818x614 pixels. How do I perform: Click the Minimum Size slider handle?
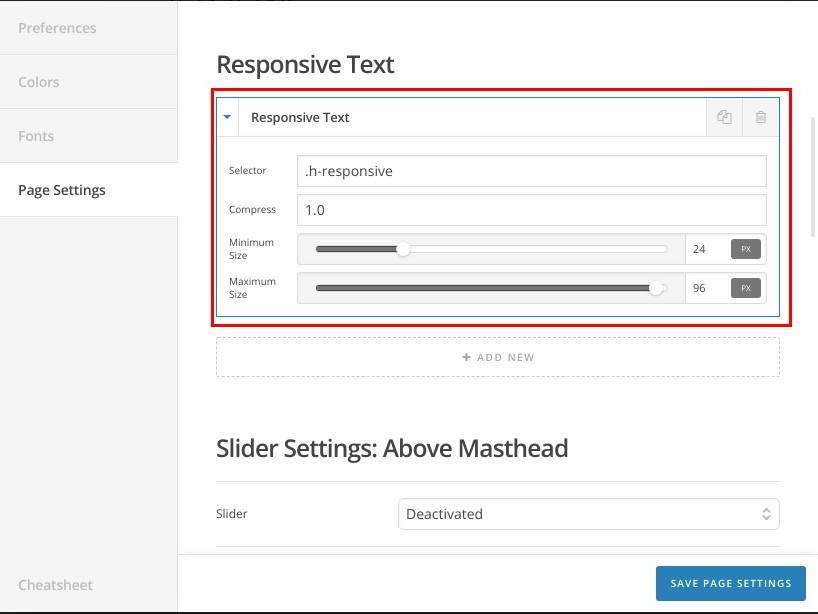click(403, 249)
